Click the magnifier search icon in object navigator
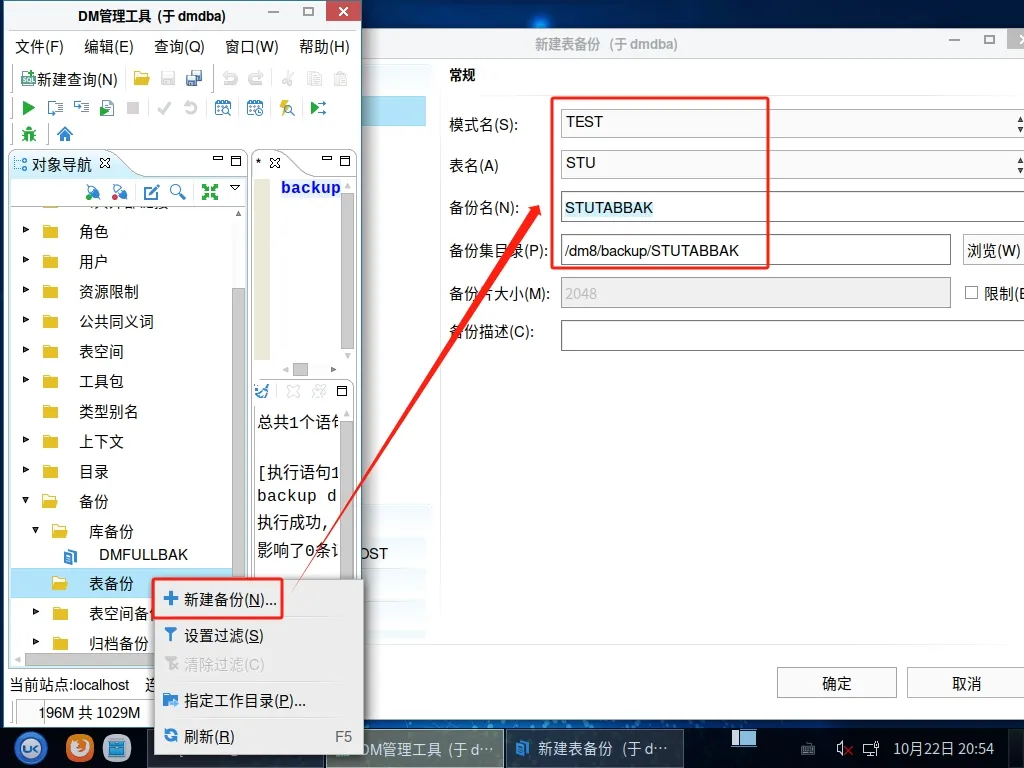The height and width of the screenshot is (768, 1024). click(177, 192)
